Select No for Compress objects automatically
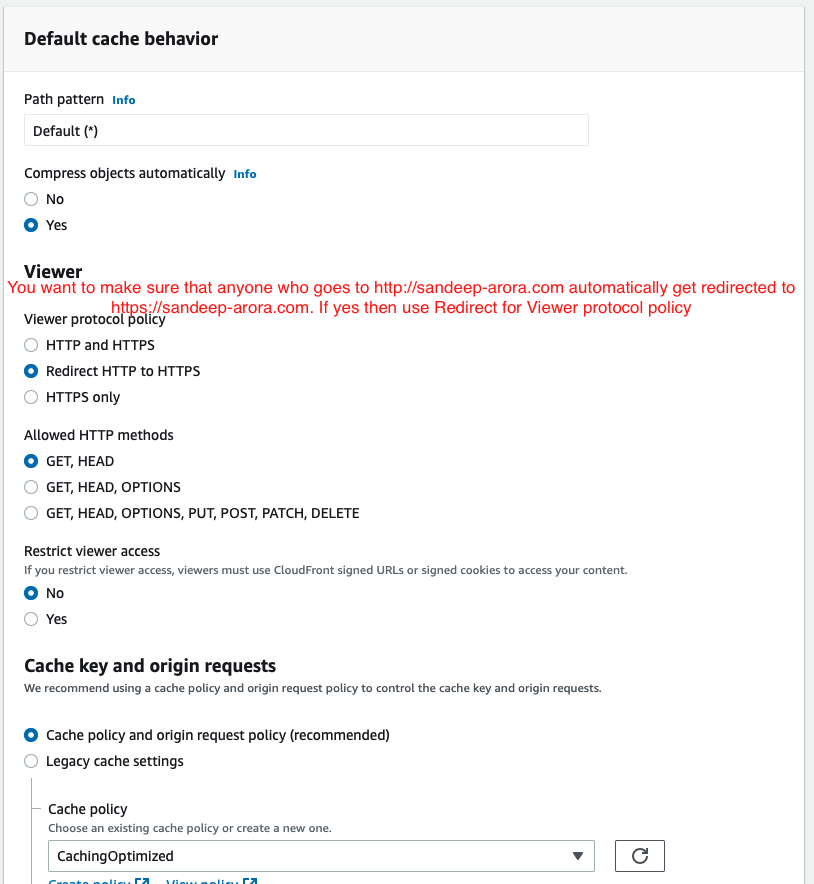The image size is (814, 884). click(x=31, y=199)
